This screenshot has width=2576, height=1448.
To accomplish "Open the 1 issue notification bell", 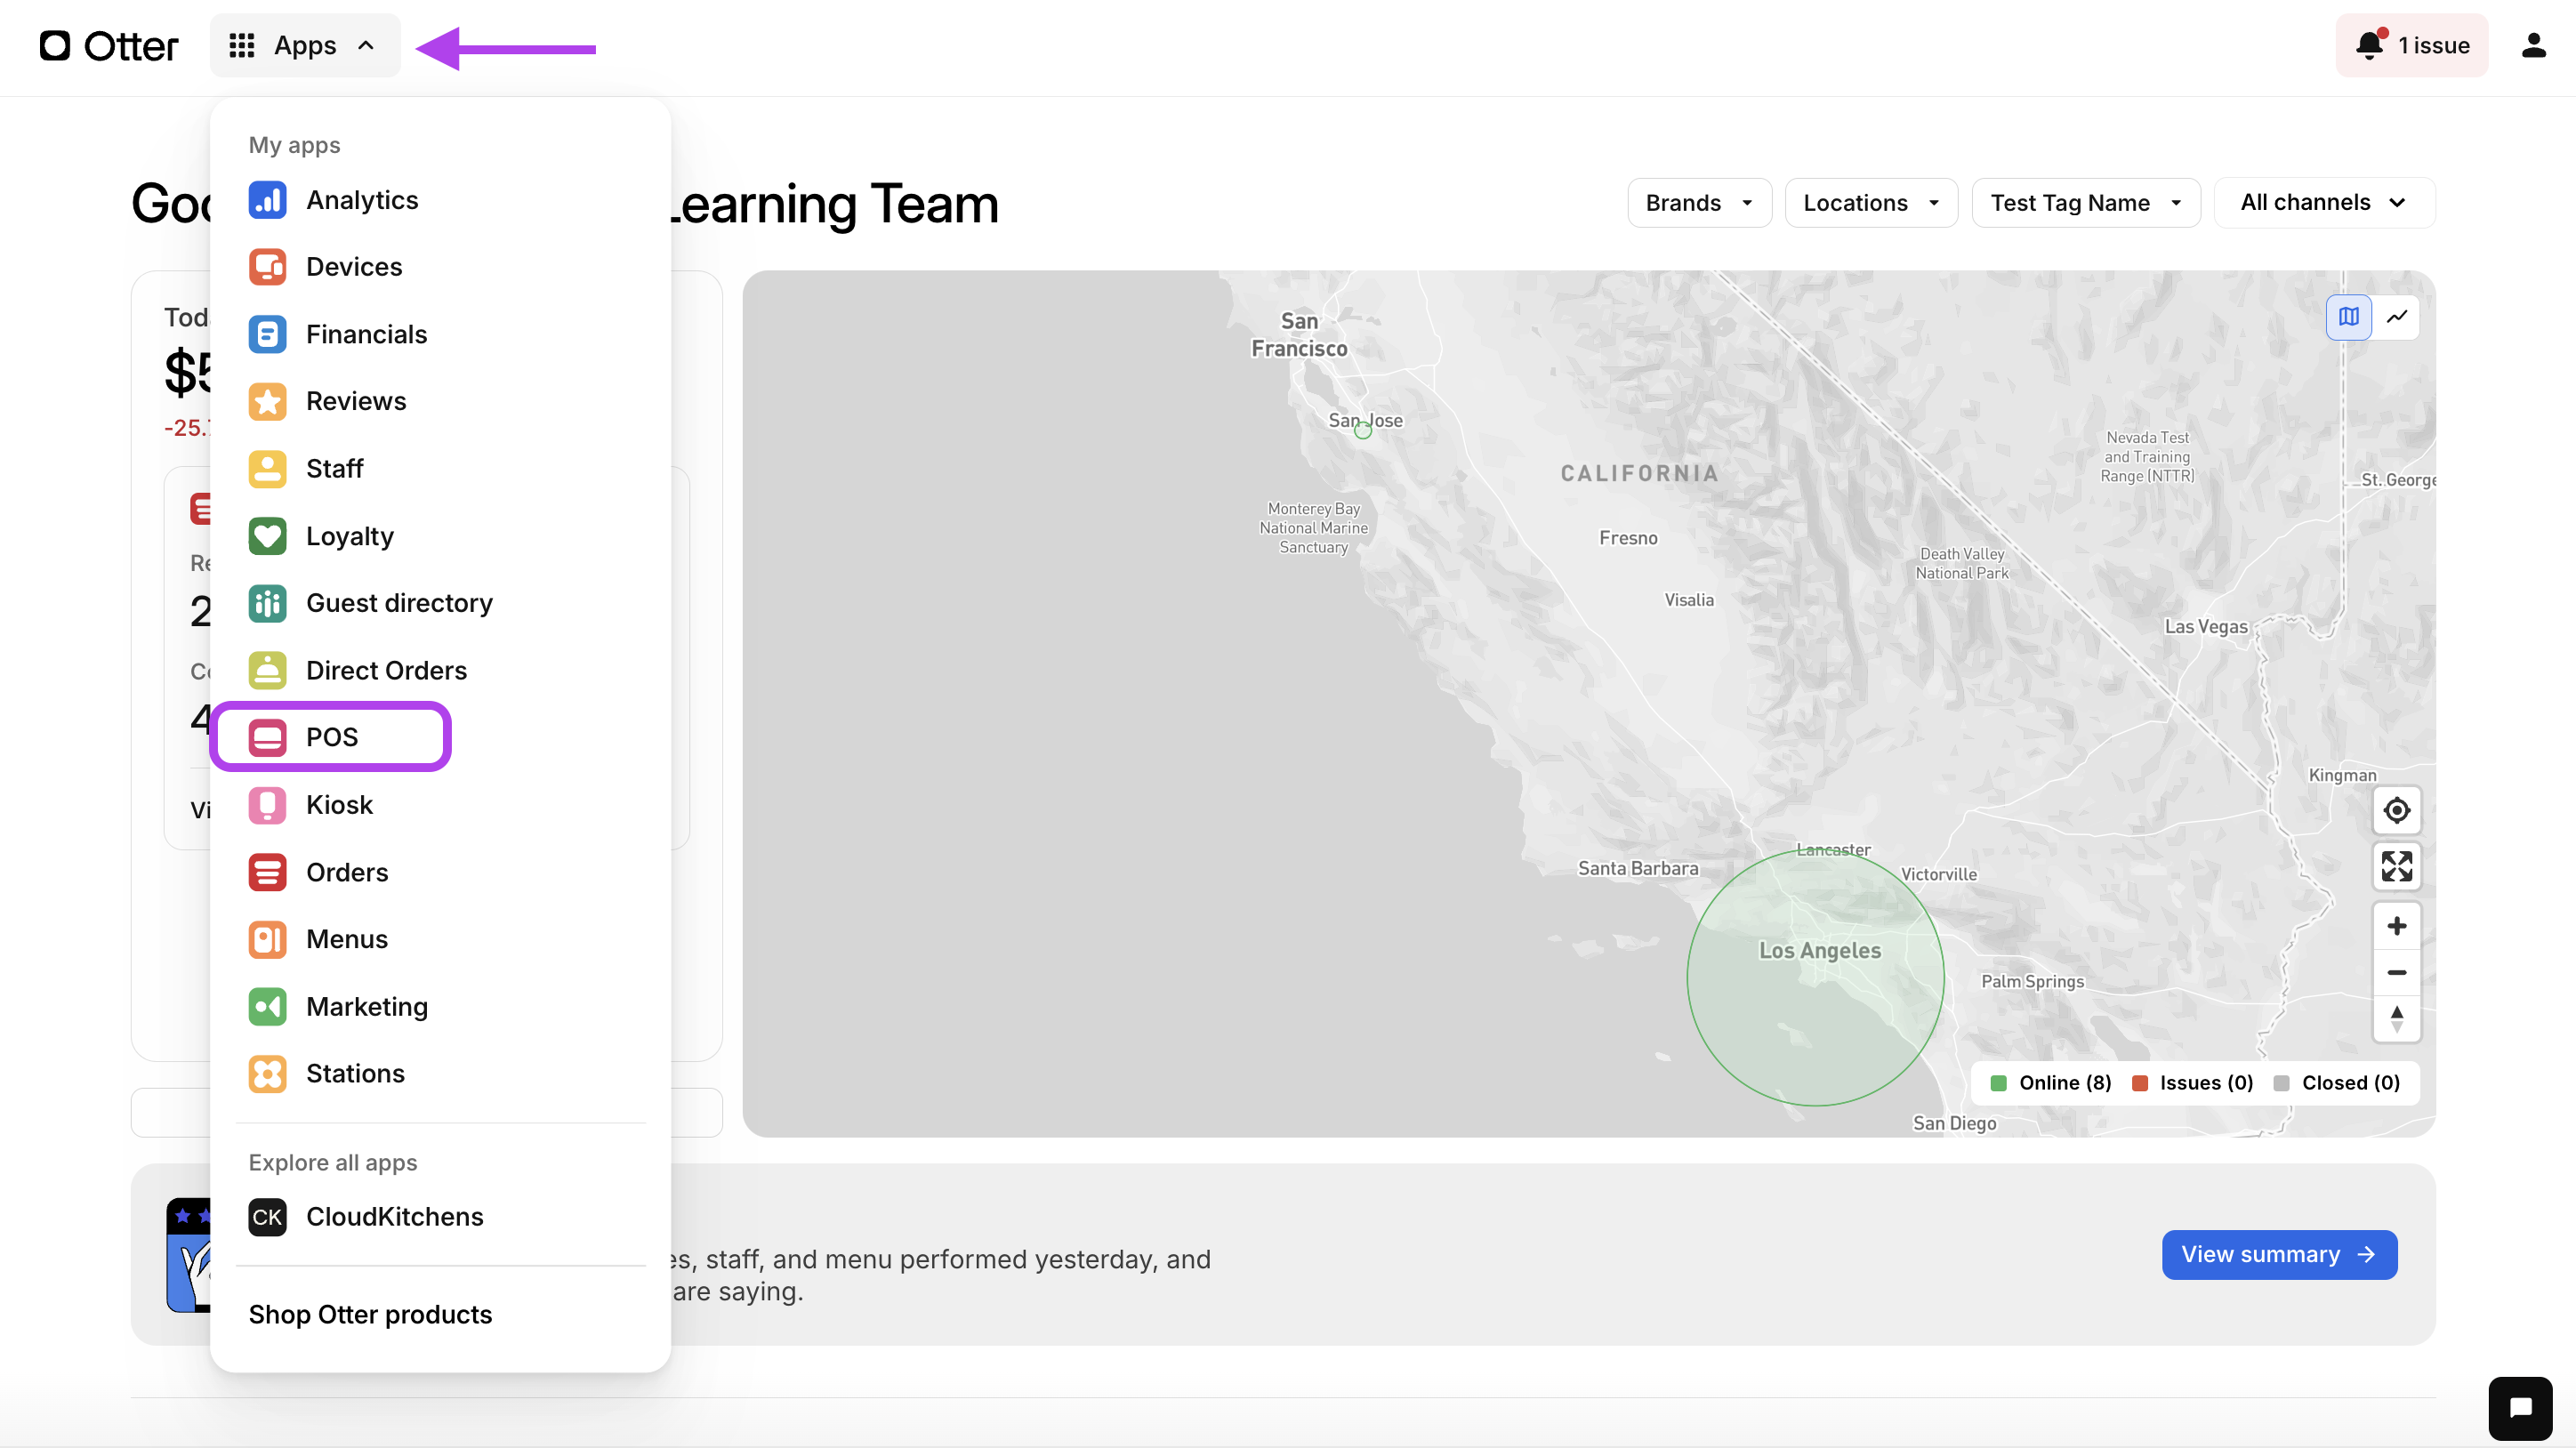I will (x=2411, y=45).
